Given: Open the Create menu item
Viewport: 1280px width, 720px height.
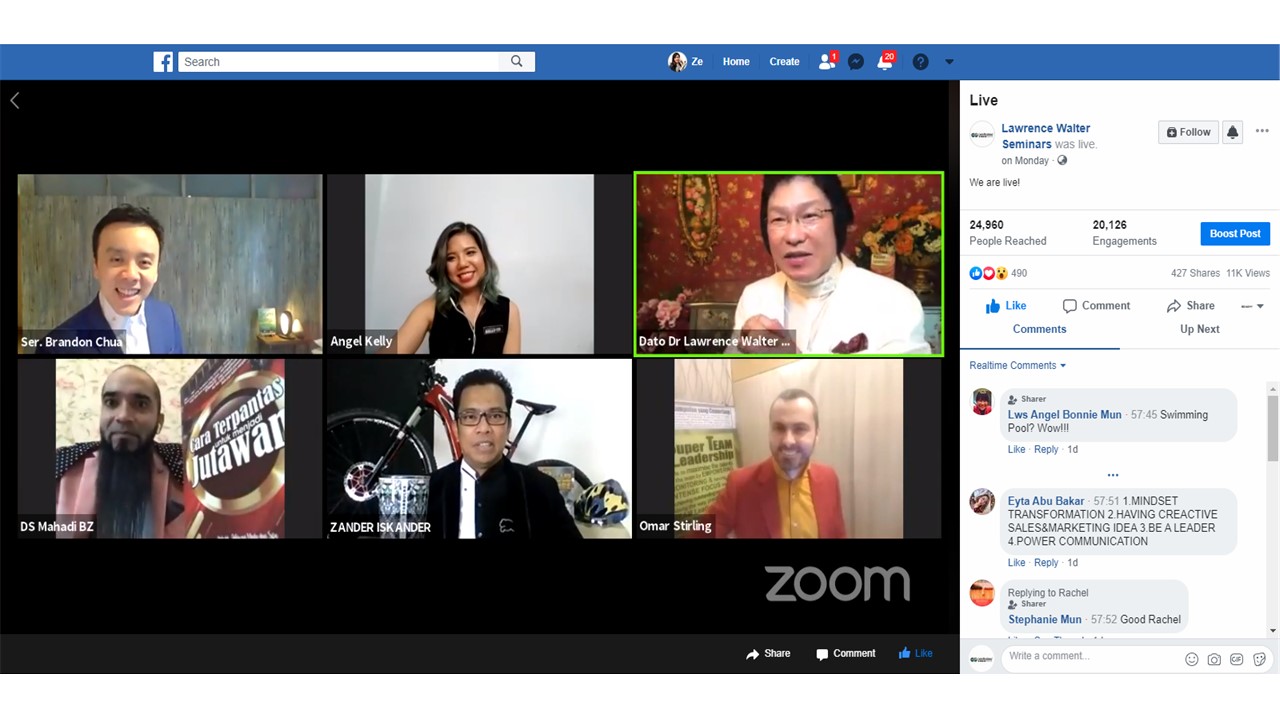Looking at the screenshot, I should (784, 62).
